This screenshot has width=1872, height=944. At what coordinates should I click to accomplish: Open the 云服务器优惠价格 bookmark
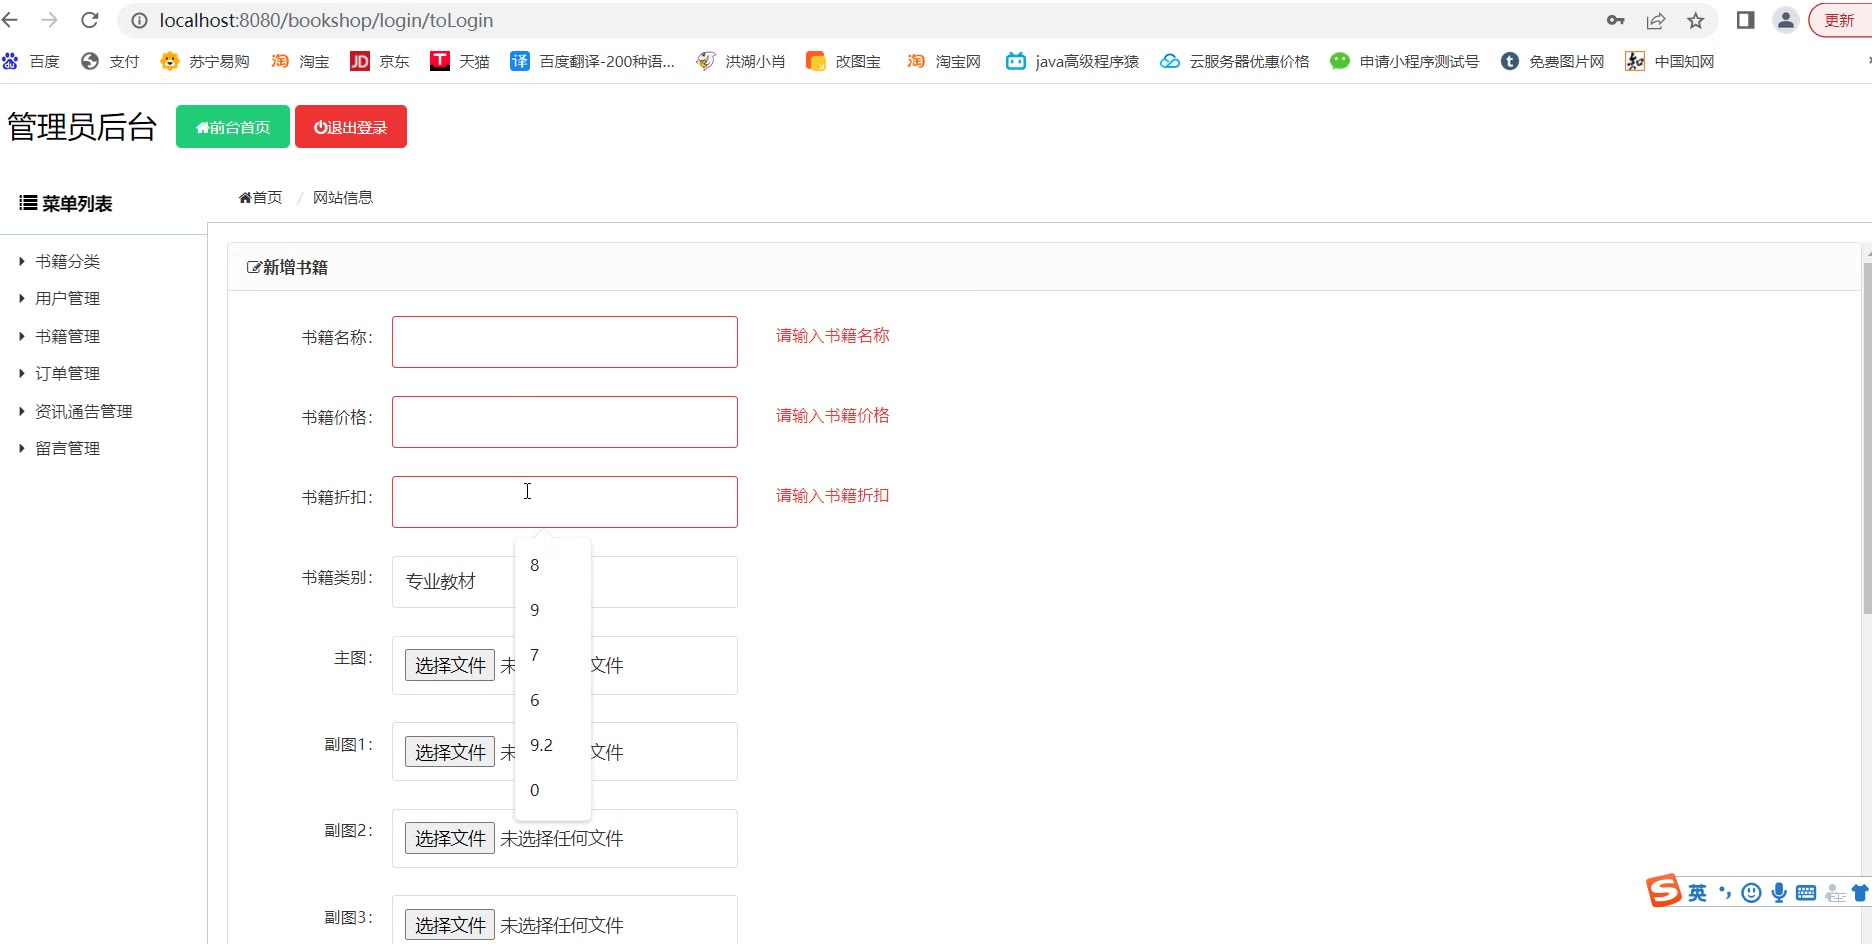tap(1234, 61)
